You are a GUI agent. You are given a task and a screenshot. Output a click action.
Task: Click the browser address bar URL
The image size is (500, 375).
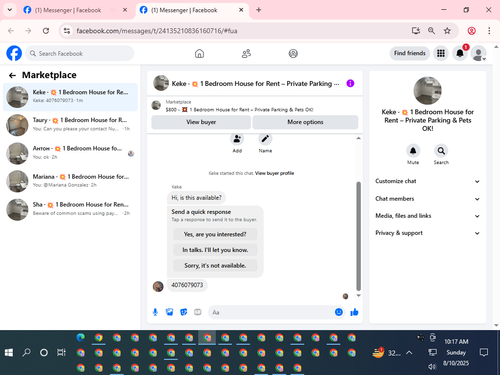[x=157, y=31]
